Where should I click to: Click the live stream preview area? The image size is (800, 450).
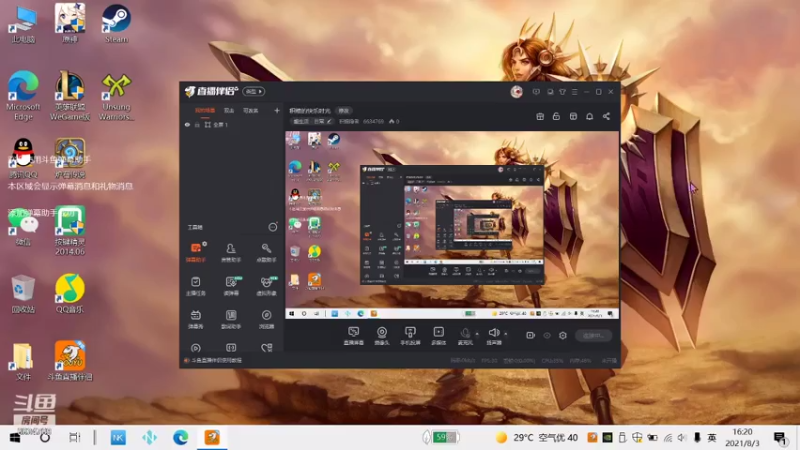click(452, 225)
